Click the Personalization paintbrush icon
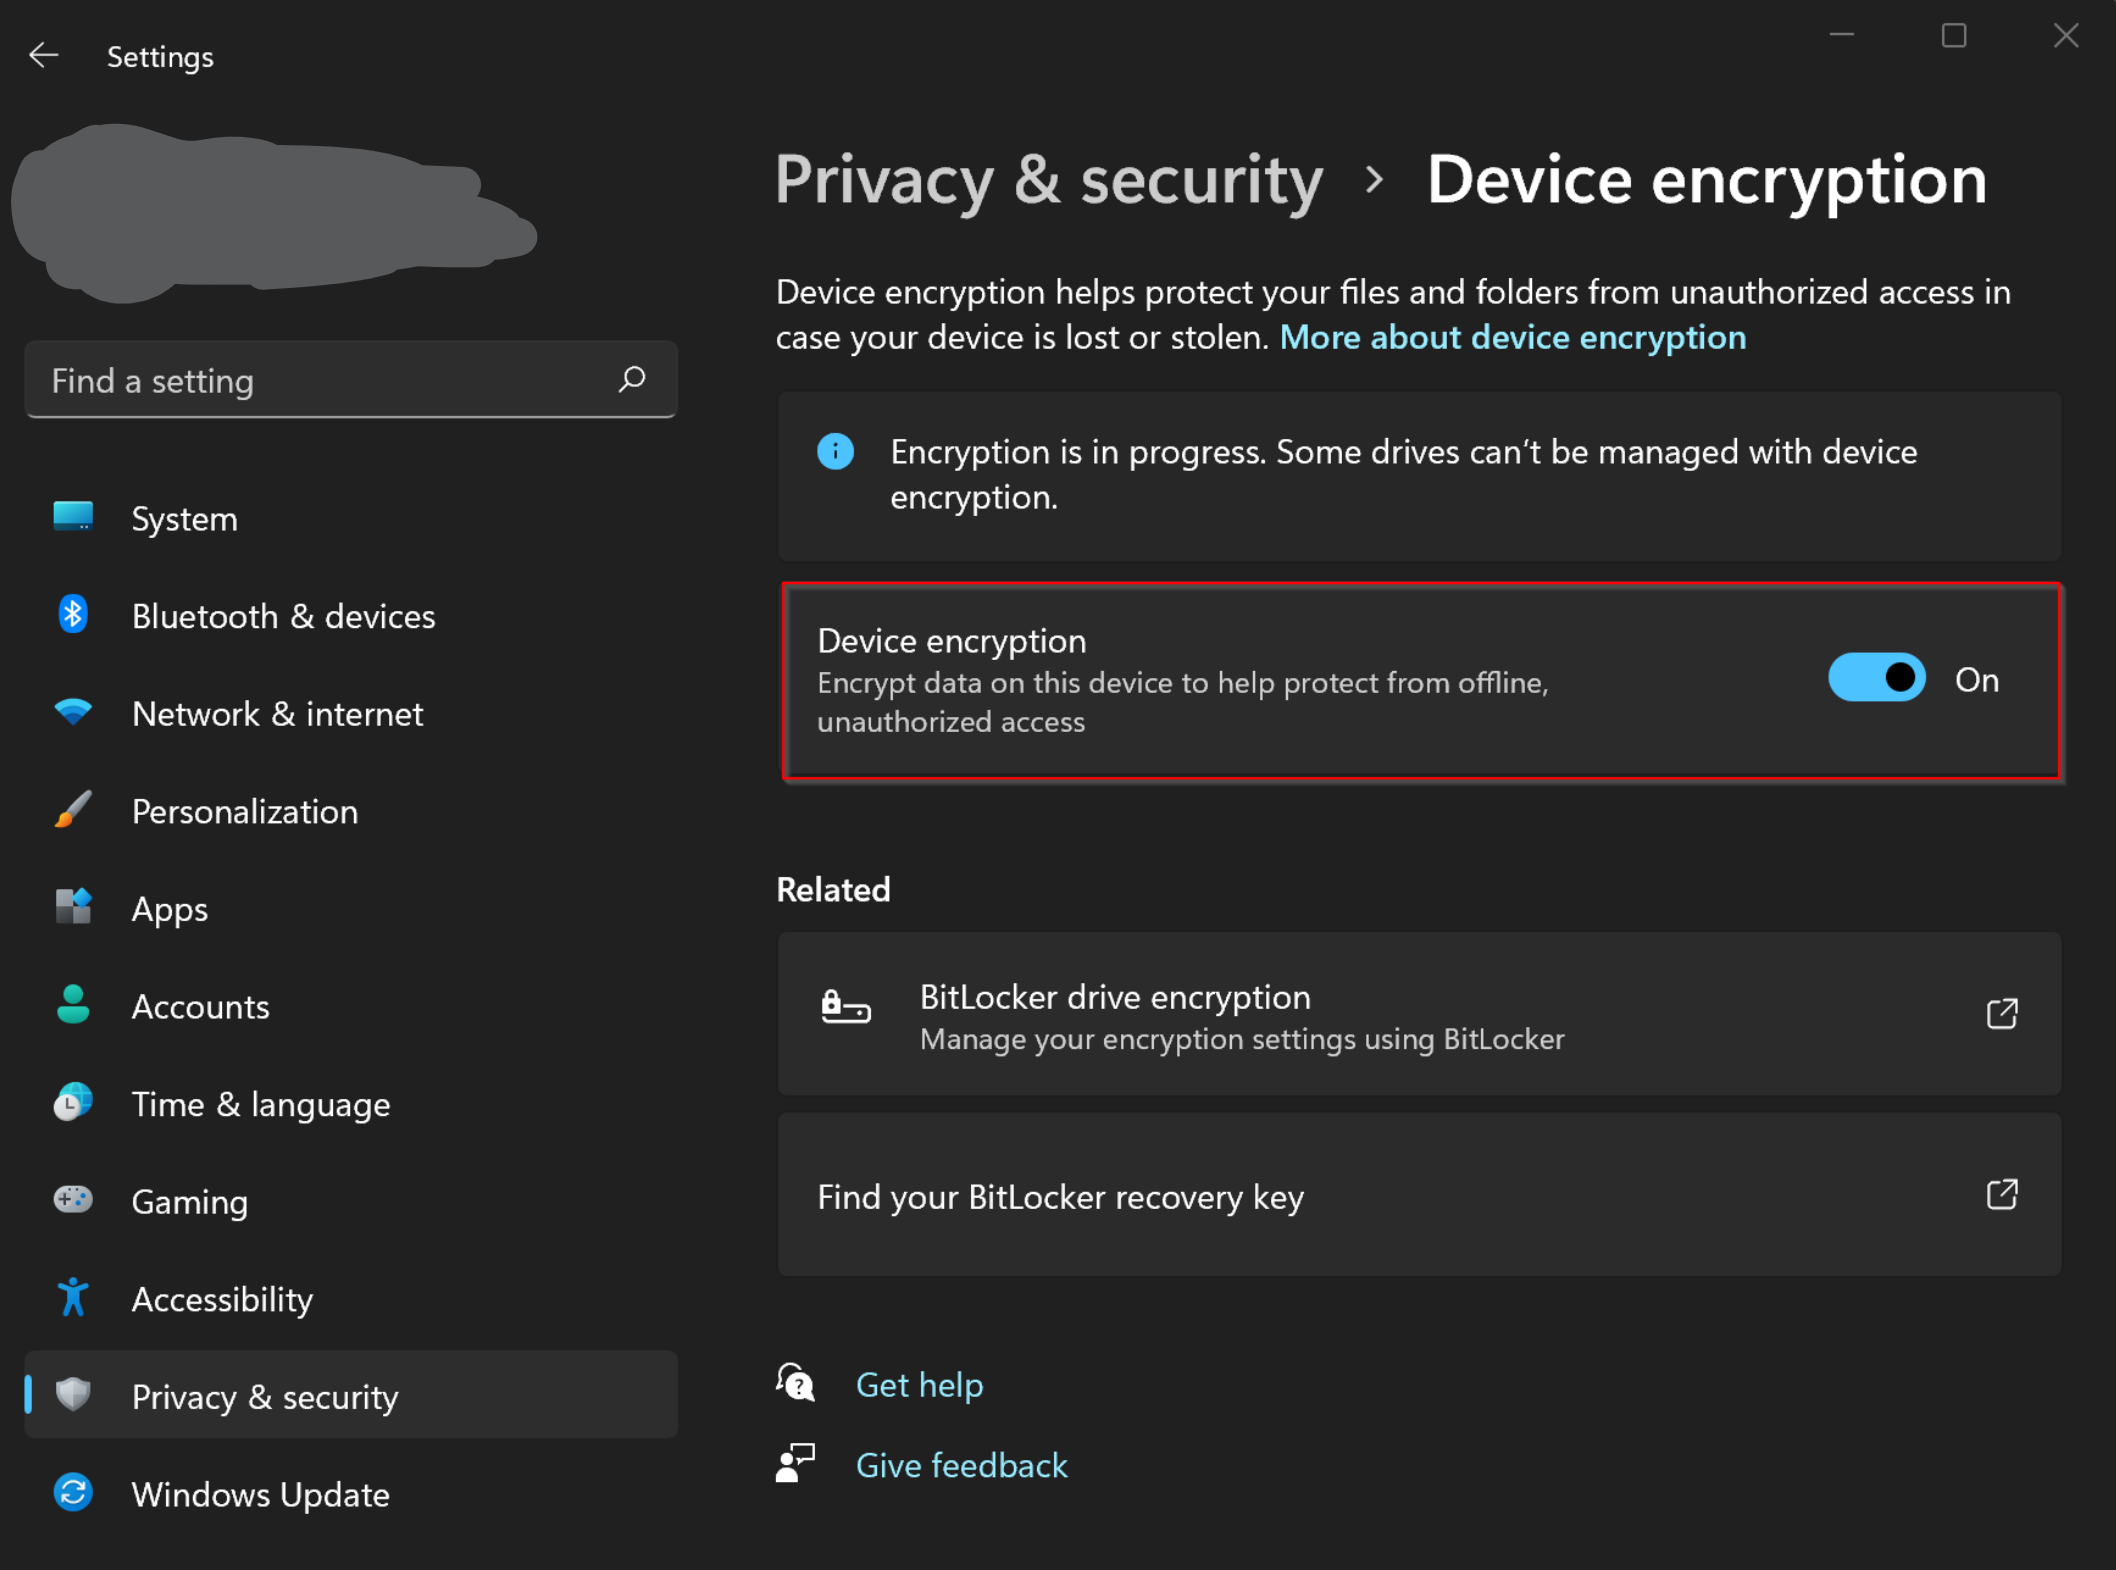 (x=73, y=809)
